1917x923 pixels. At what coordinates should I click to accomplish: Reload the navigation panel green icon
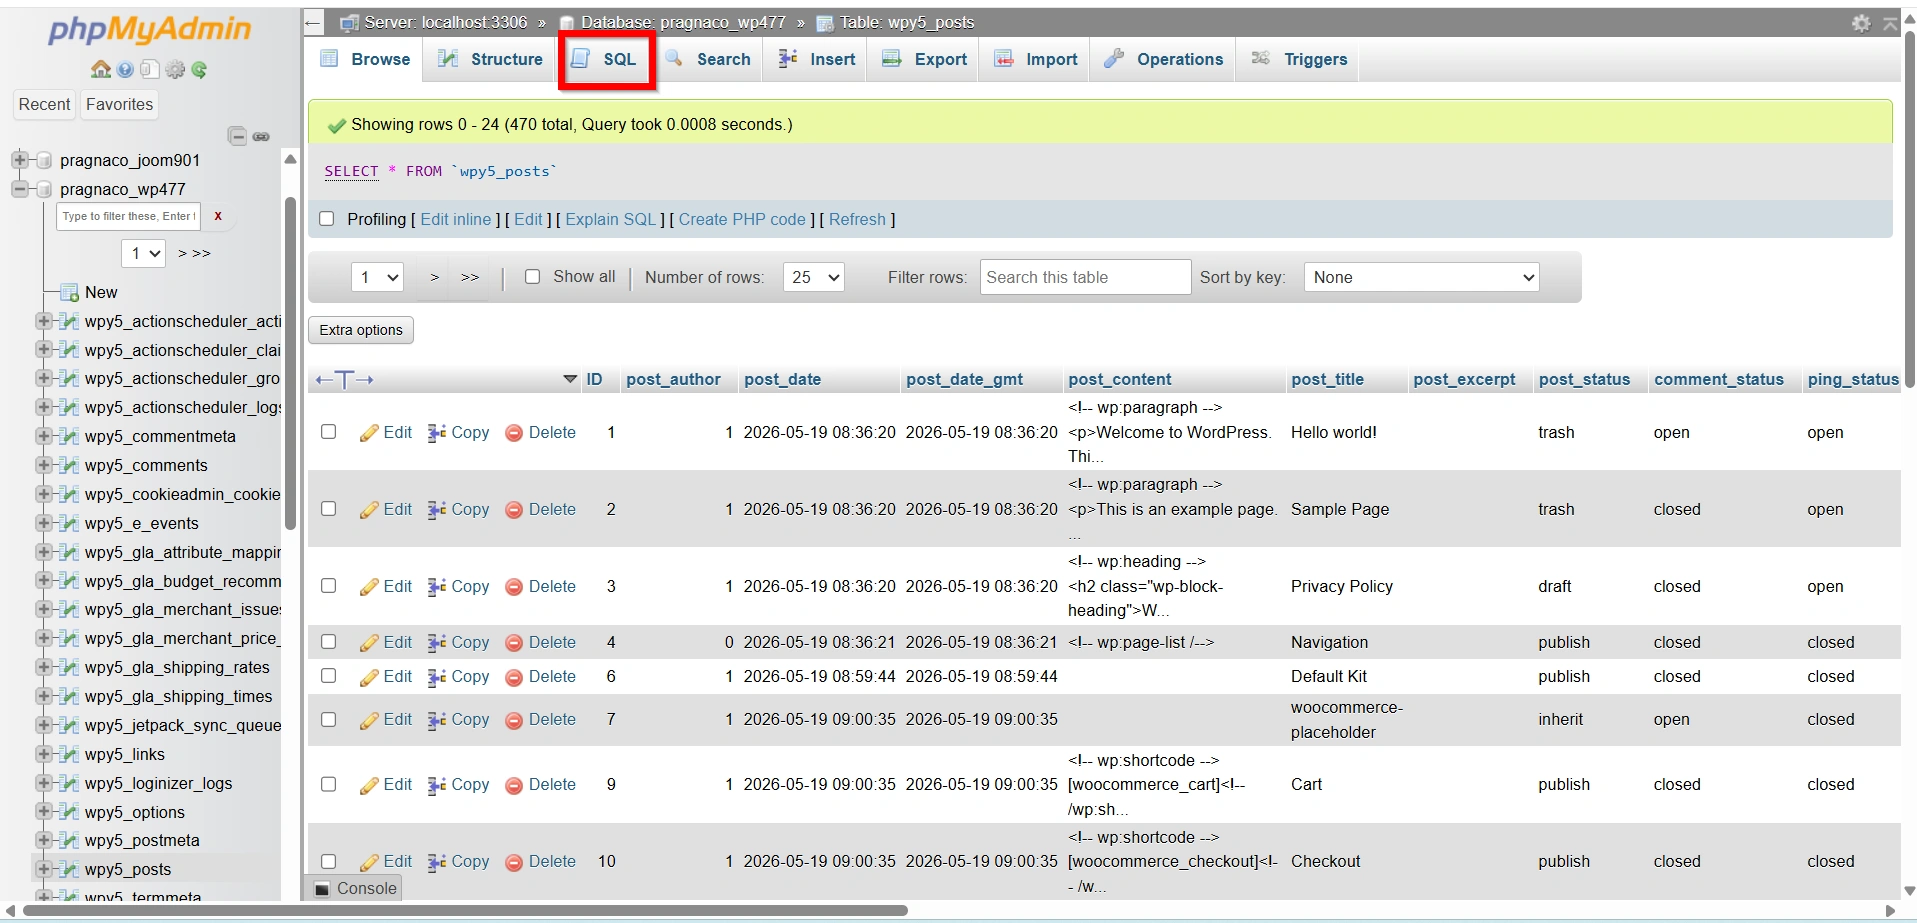[x=199, y=69]
